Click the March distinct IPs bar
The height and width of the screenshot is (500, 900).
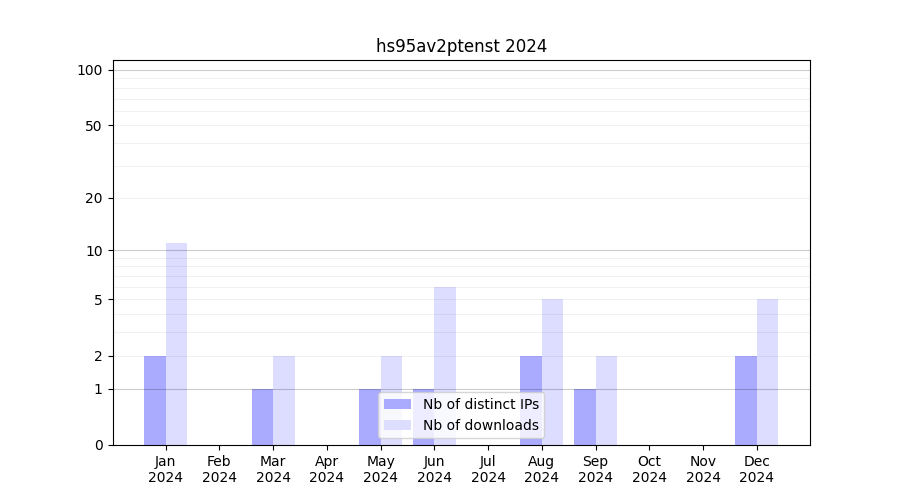[262, 417]
